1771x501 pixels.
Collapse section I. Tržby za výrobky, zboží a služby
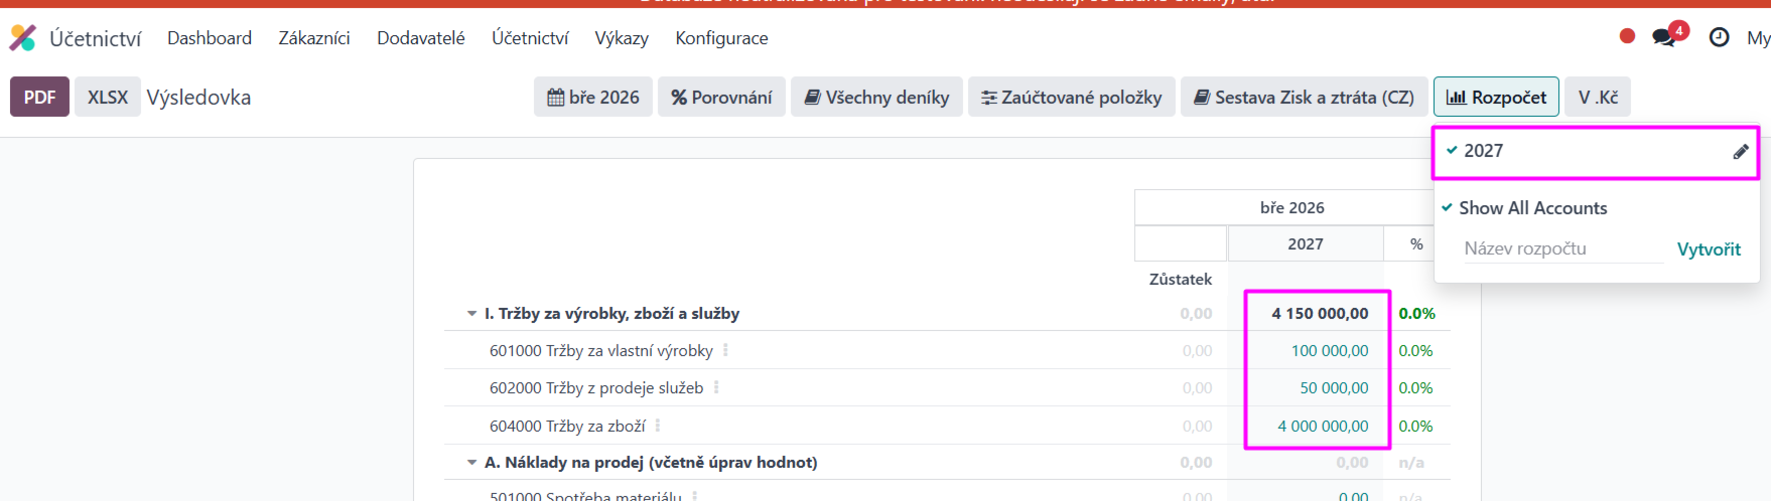coord(472,313)
